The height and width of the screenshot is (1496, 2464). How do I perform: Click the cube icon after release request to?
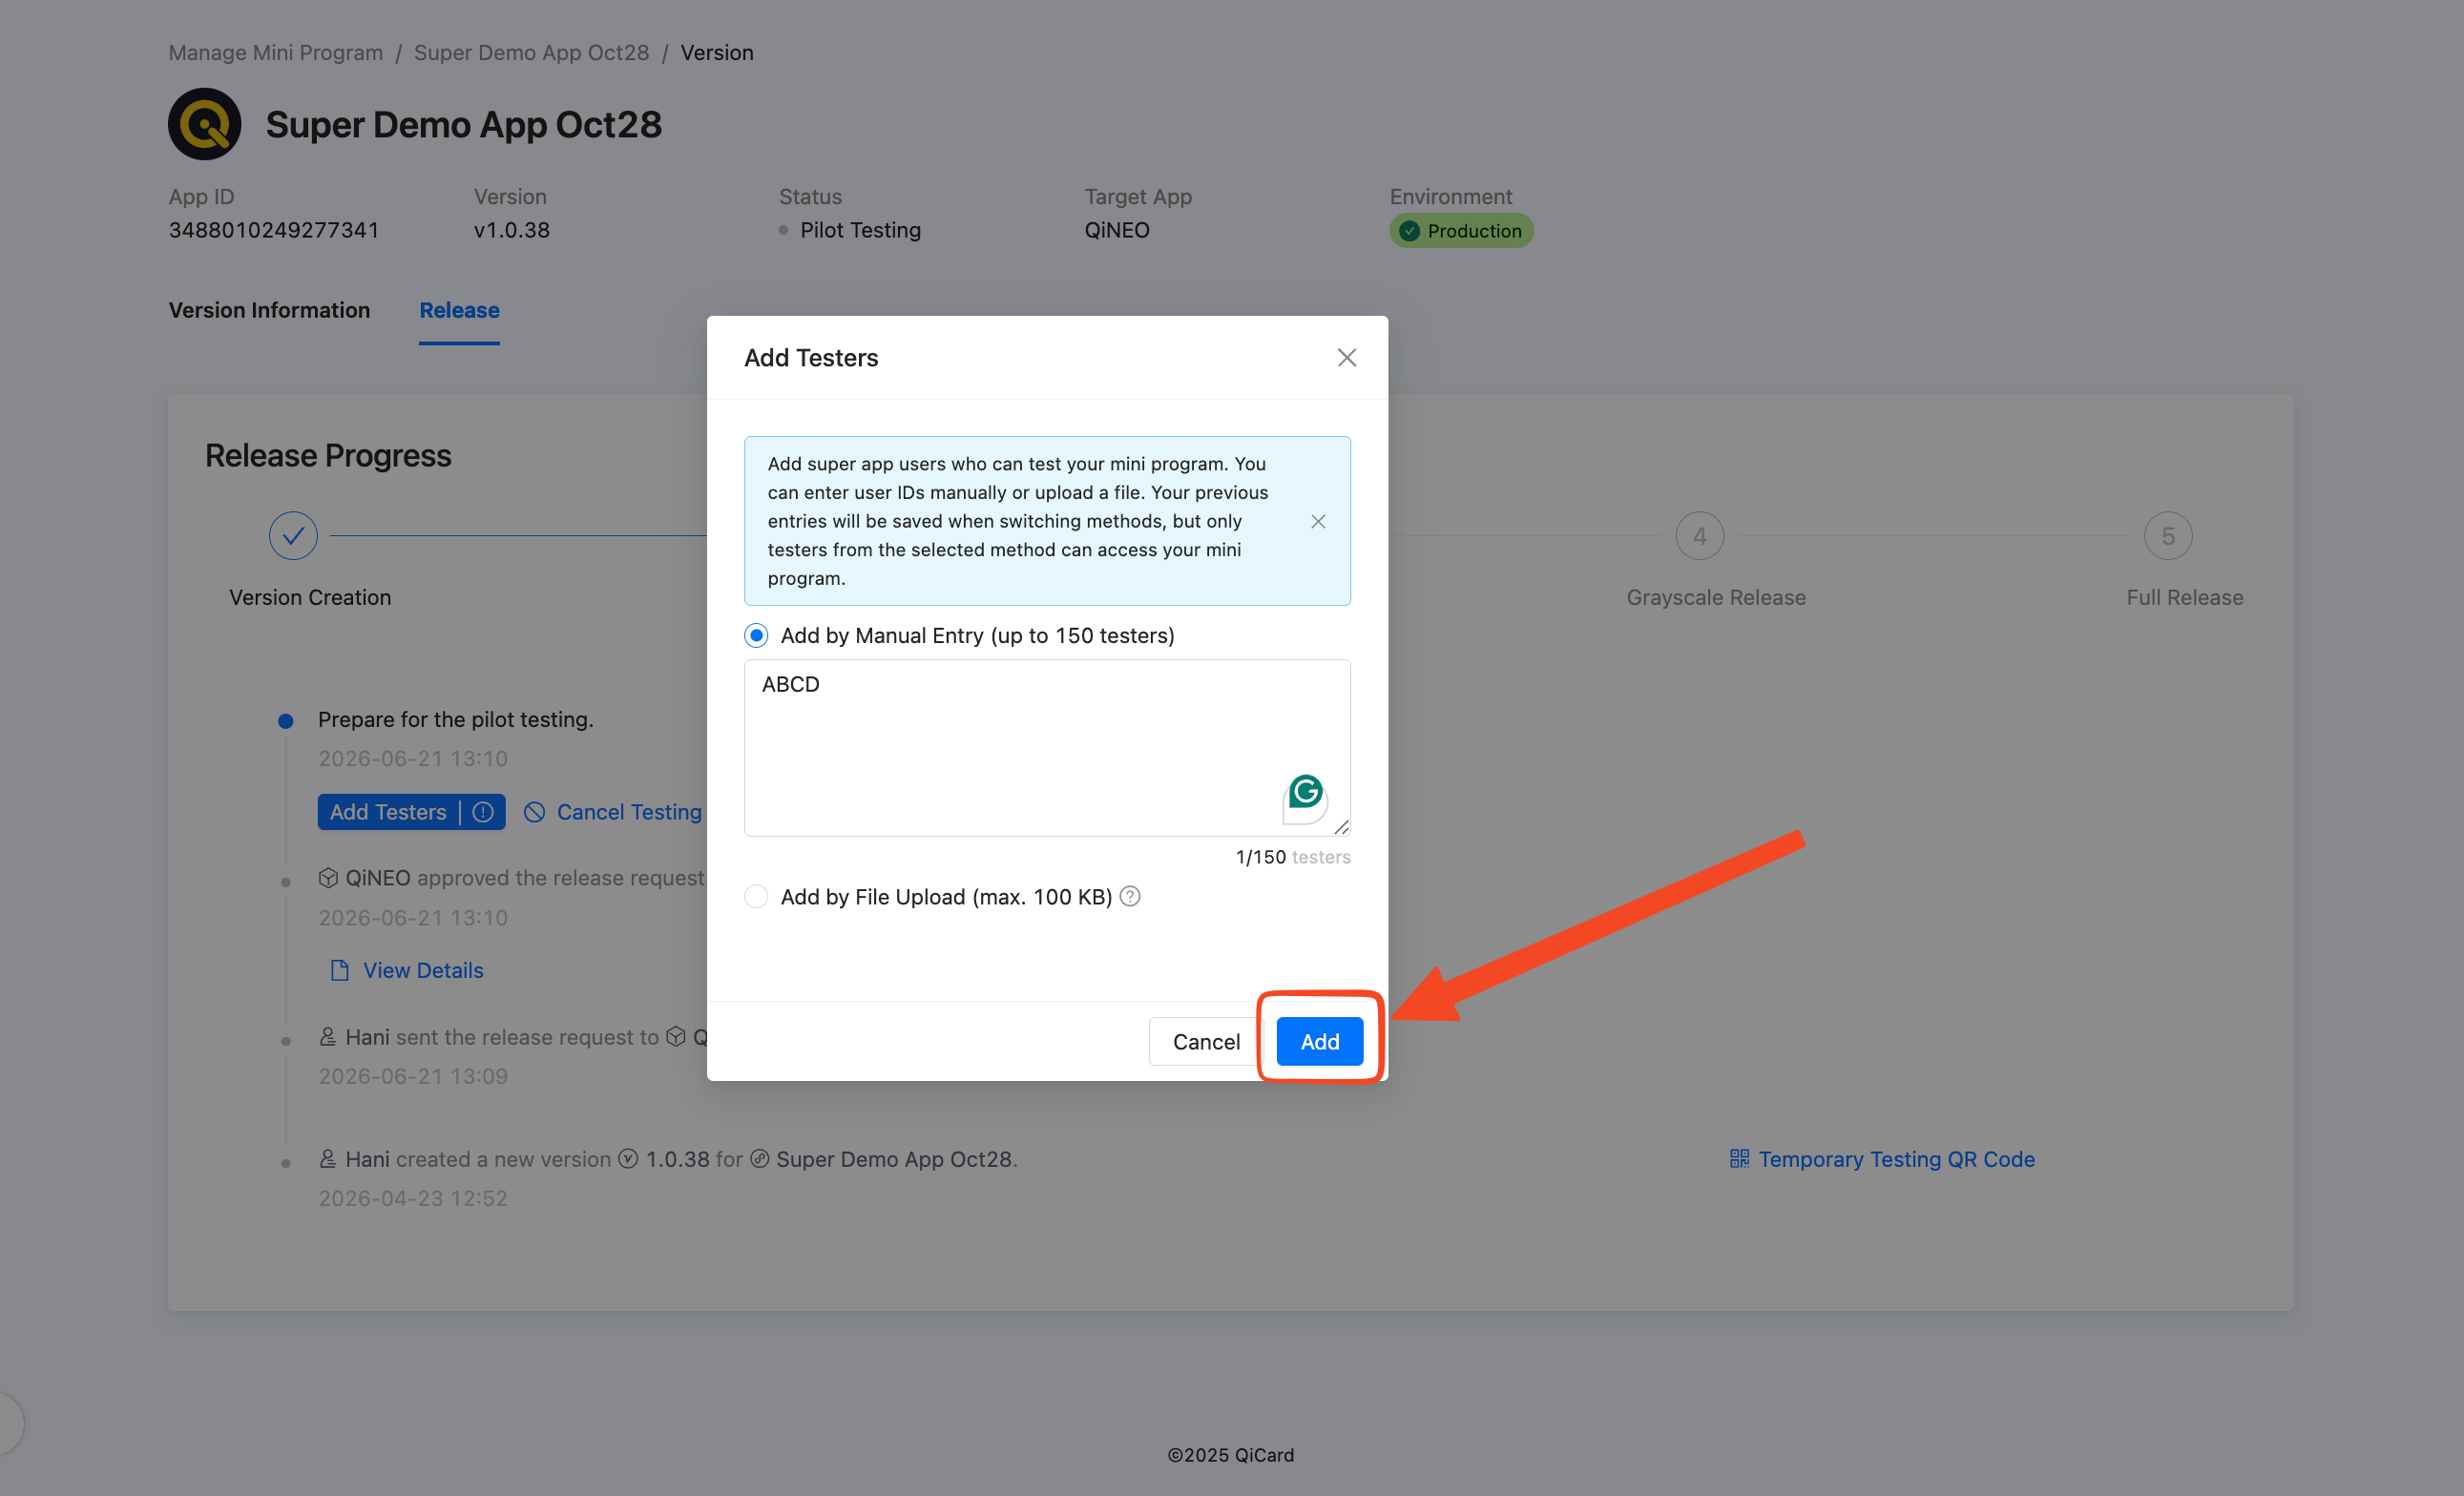click(676, 1037)
